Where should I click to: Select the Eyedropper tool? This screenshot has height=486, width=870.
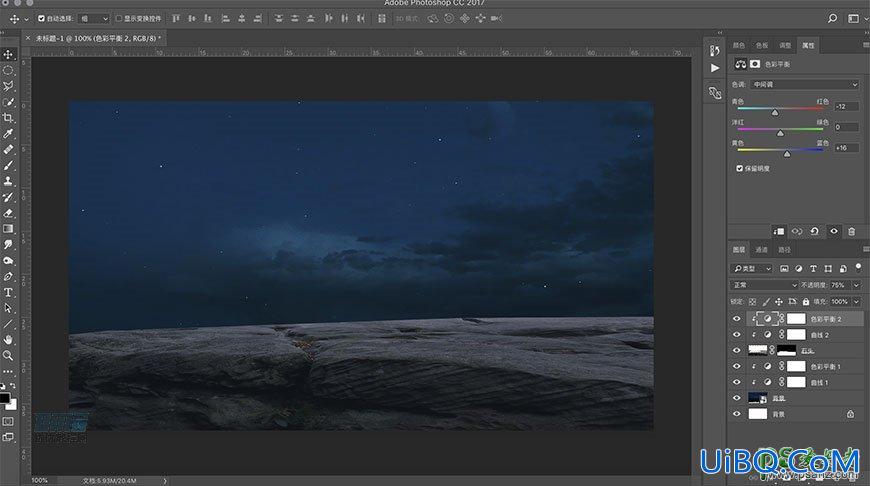8,134
